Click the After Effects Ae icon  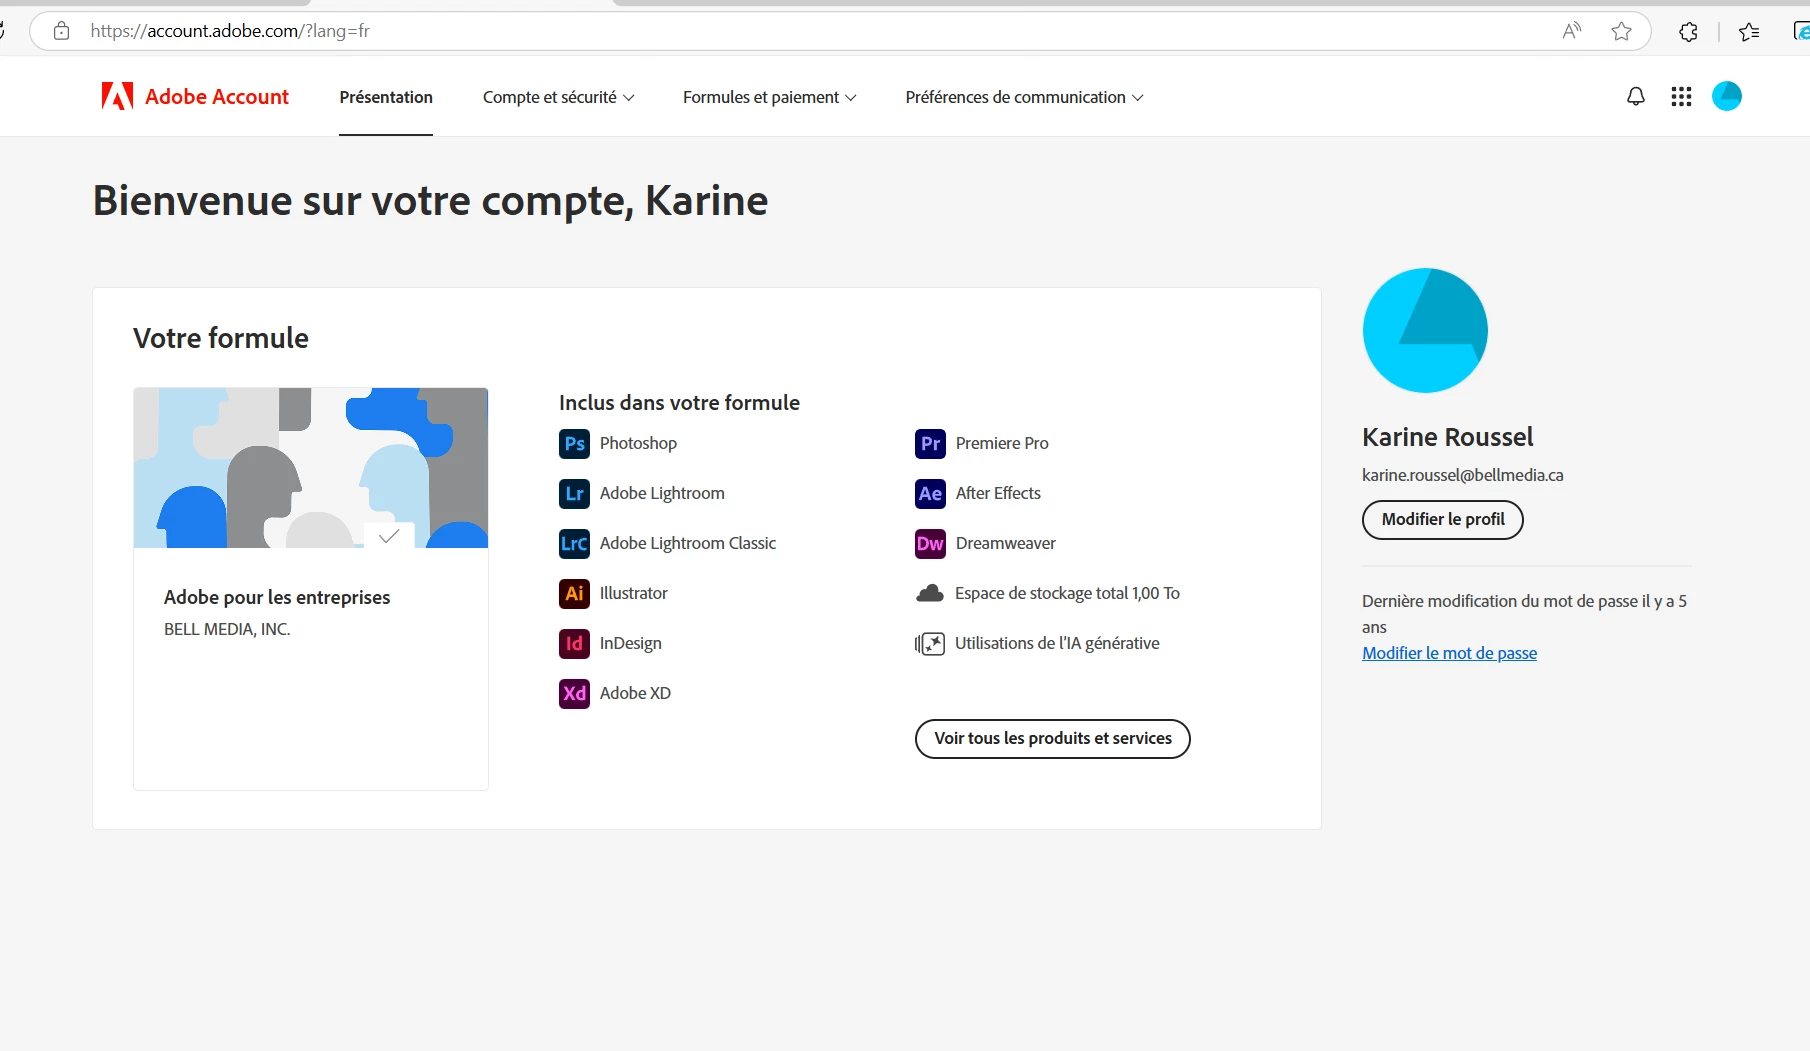(x=930, y=494)
